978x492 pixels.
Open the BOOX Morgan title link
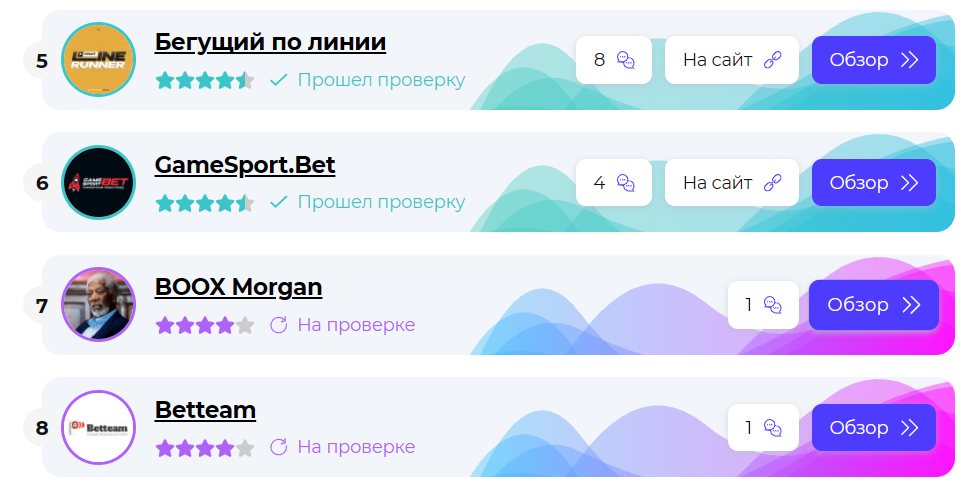(238, 287)
